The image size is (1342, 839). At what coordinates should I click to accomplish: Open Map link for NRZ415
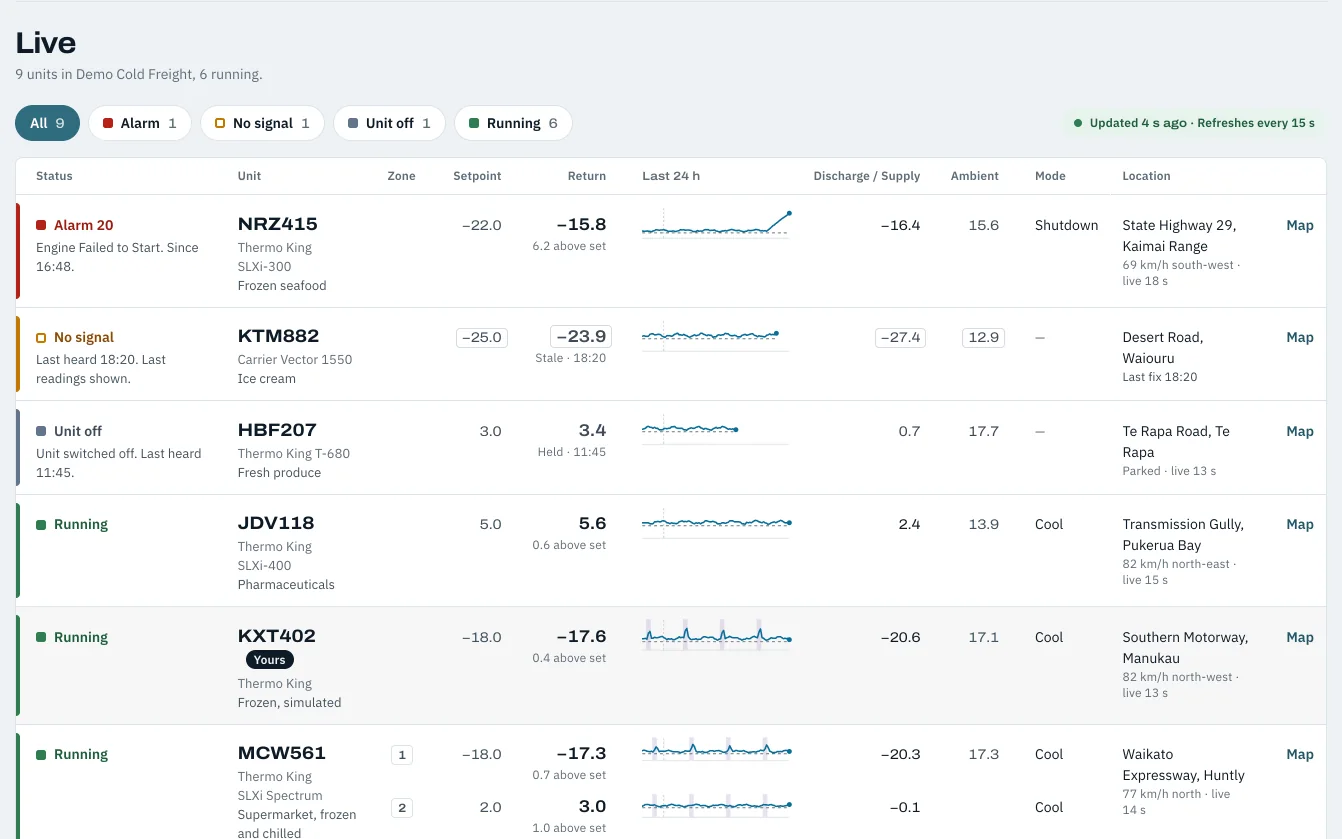point(1299,225)
